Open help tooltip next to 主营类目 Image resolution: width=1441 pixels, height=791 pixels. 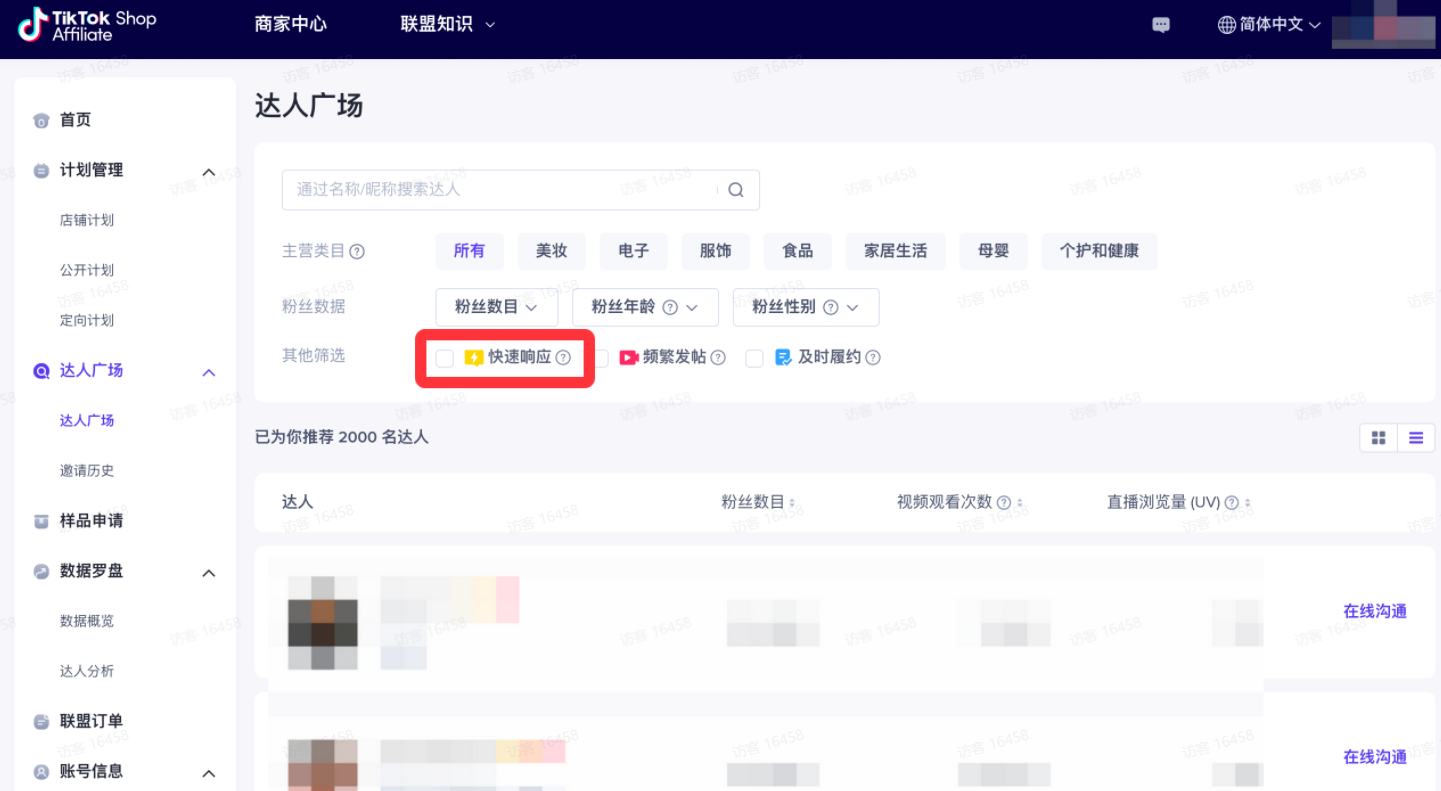click(x=357, y=252)
